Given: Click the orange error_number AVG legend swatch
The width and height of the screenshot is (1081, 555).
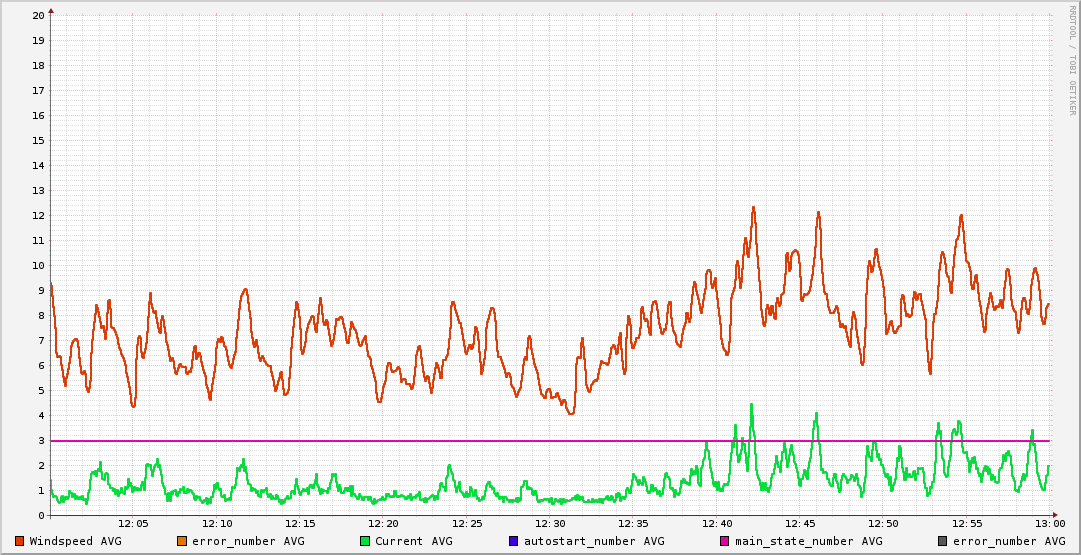Looking at the screenshot, I should pyautogui.click(x=181, y=541).
